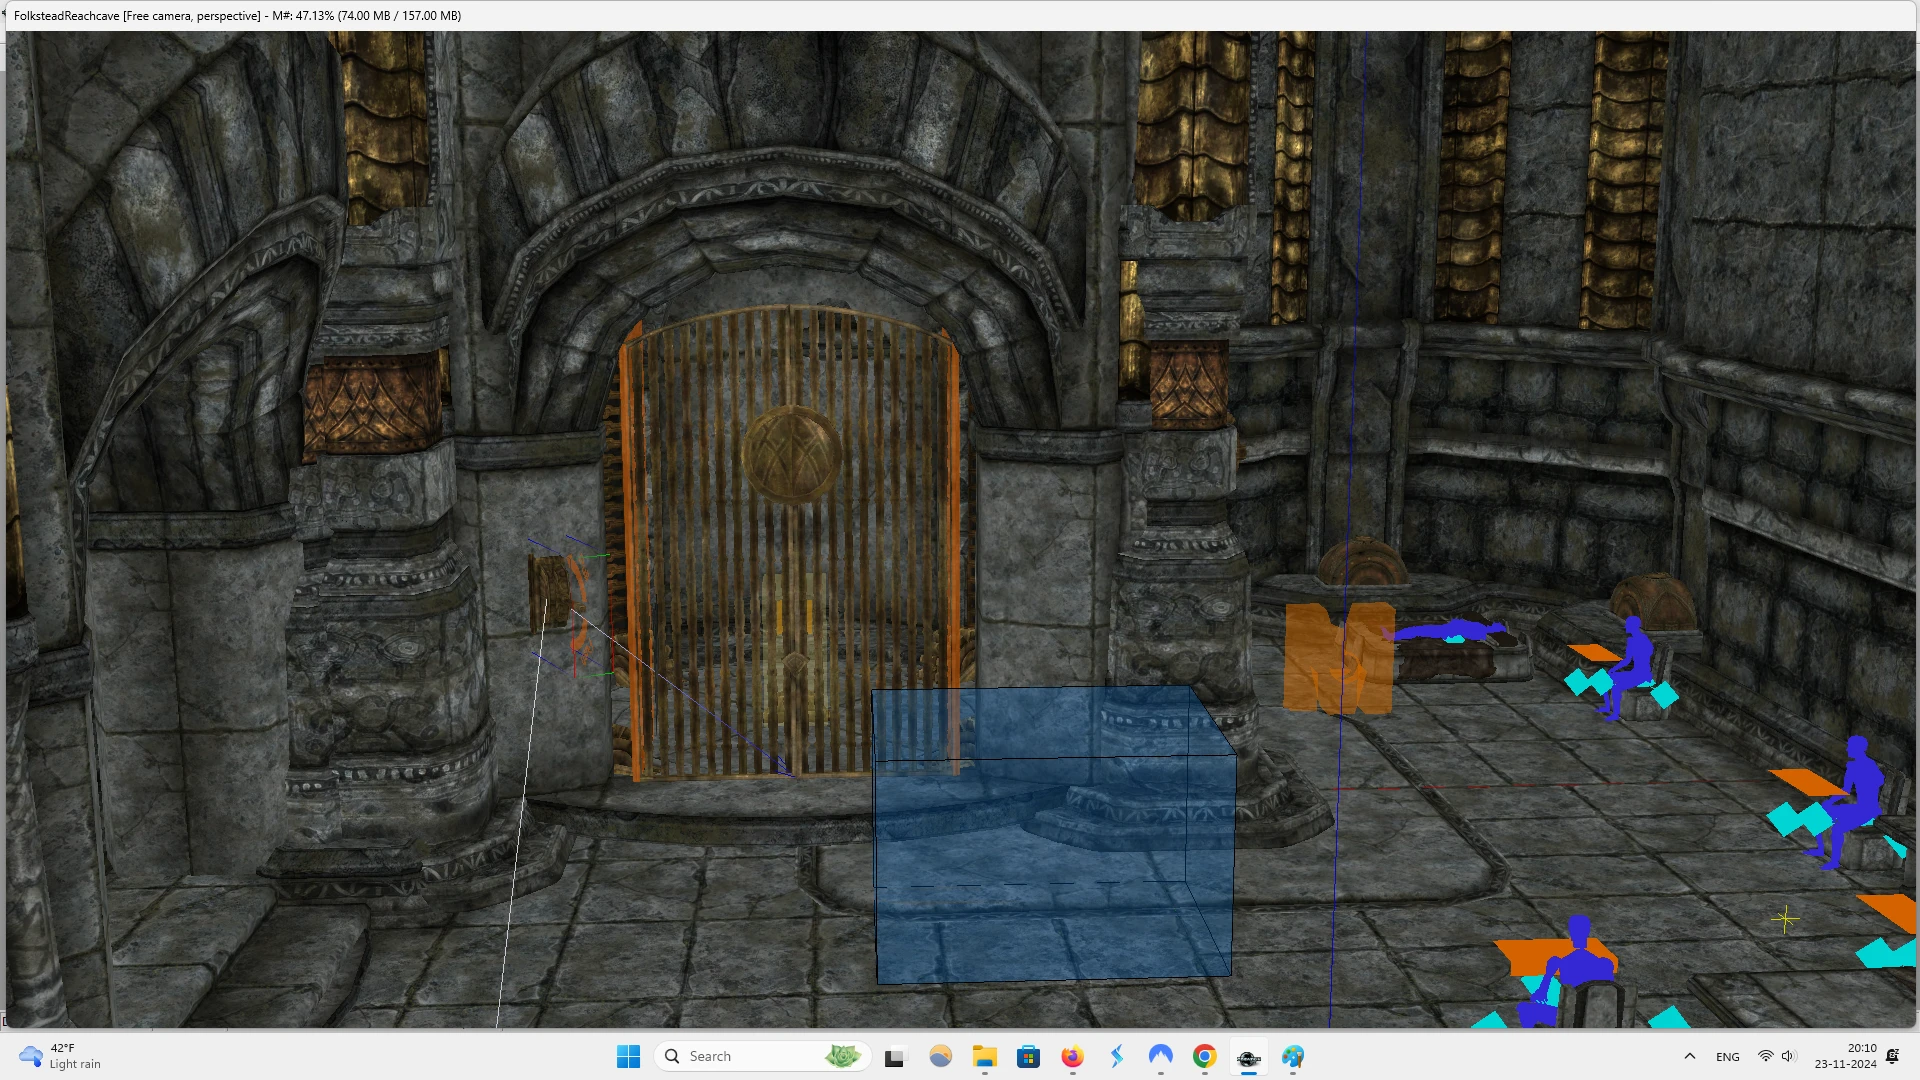Image resolution: width=1920 pixels, height=1080 pixels.
Task: Open the sunset landscape taskbar icon
Action: tap(940, 1056)
